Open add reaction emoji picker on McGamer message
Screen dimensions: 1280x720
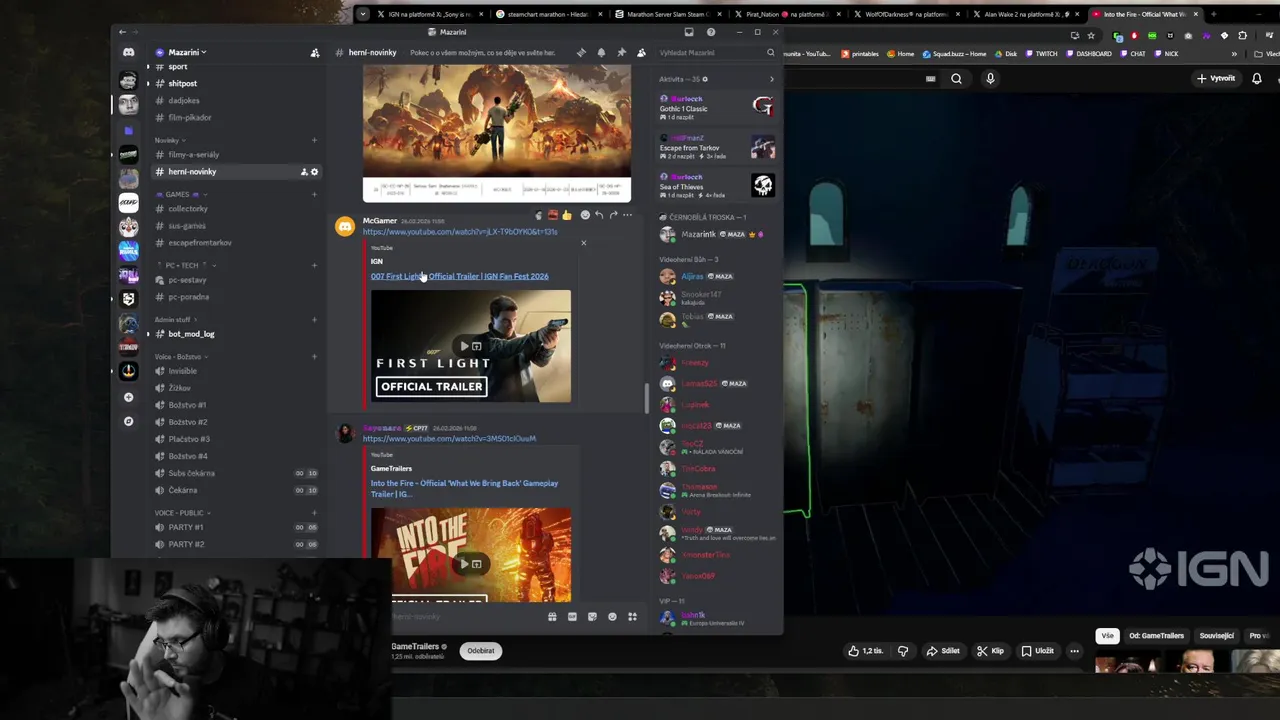(x=585, y=215)
